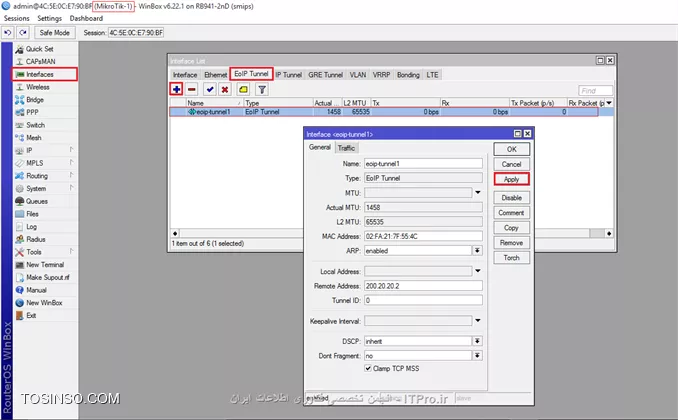
Task: Add comment with yellow note icon
Action: click(243, 90)
